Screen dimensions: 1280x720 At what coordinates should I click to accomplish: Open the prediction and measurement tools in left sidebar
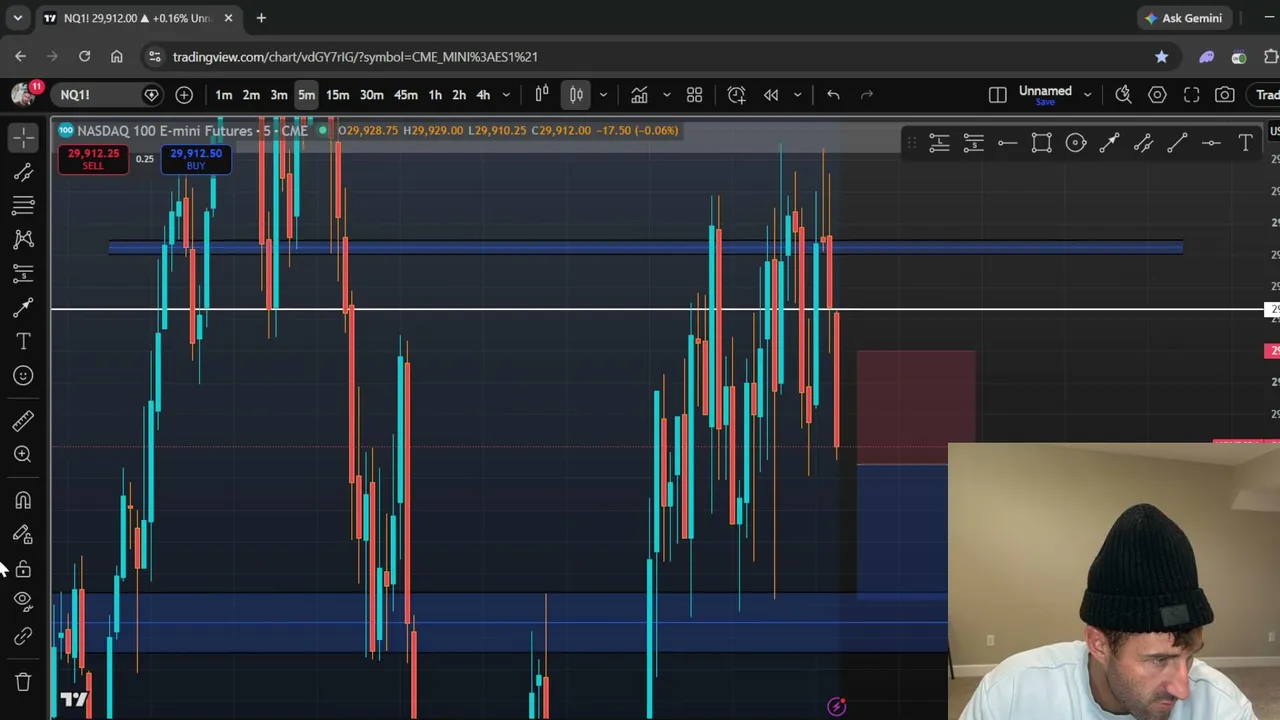pyautogui.click(x=23, y=273)
